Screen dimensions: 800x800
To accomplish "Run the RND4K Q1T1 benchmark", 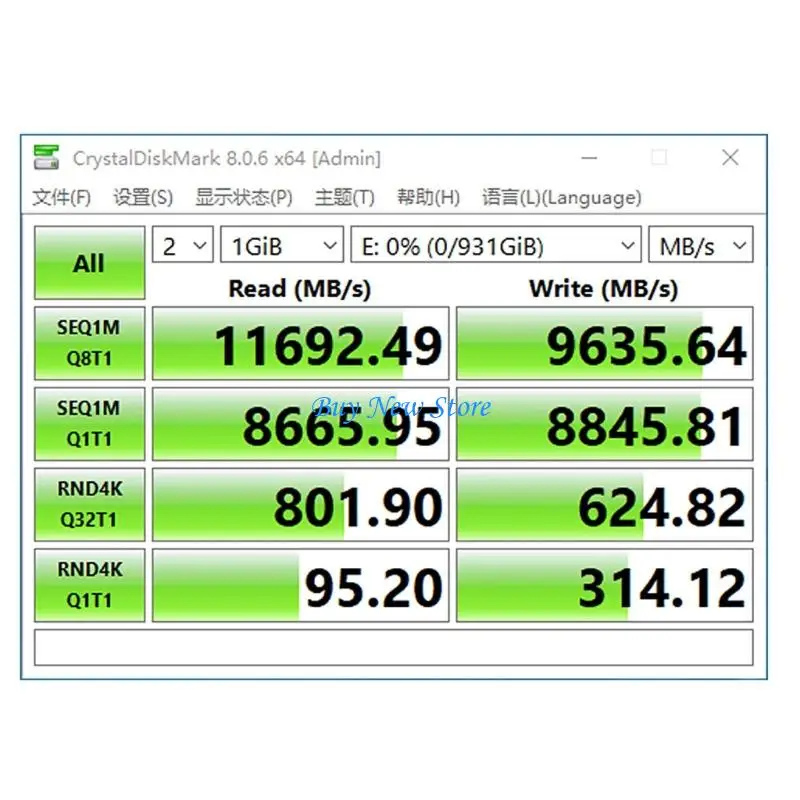I will tap(90, 585).
